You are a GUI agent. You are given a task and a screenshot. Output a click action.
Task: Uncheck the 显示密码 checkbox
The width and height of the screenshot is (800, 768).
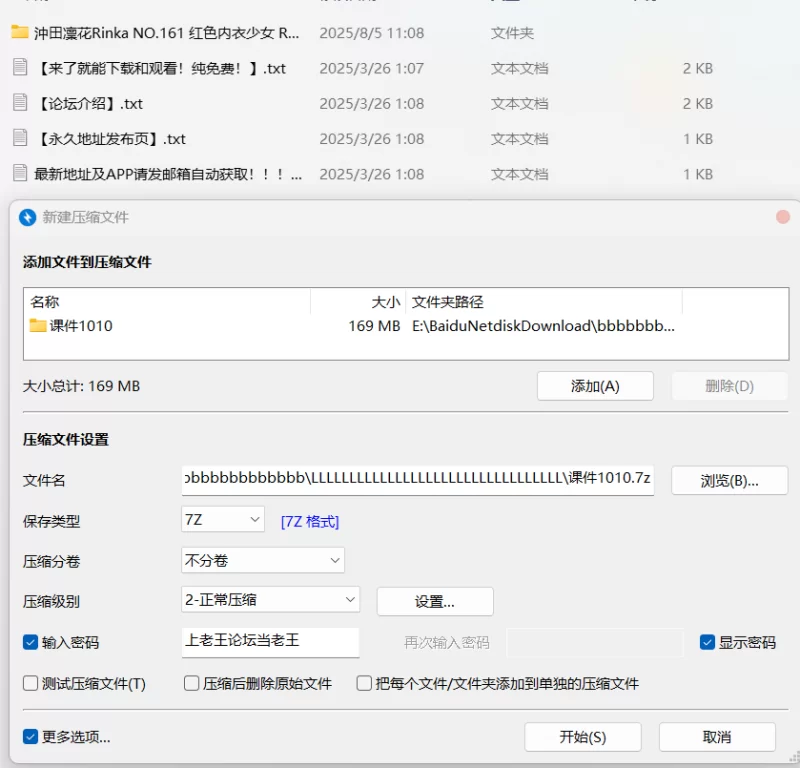[707, 642]
